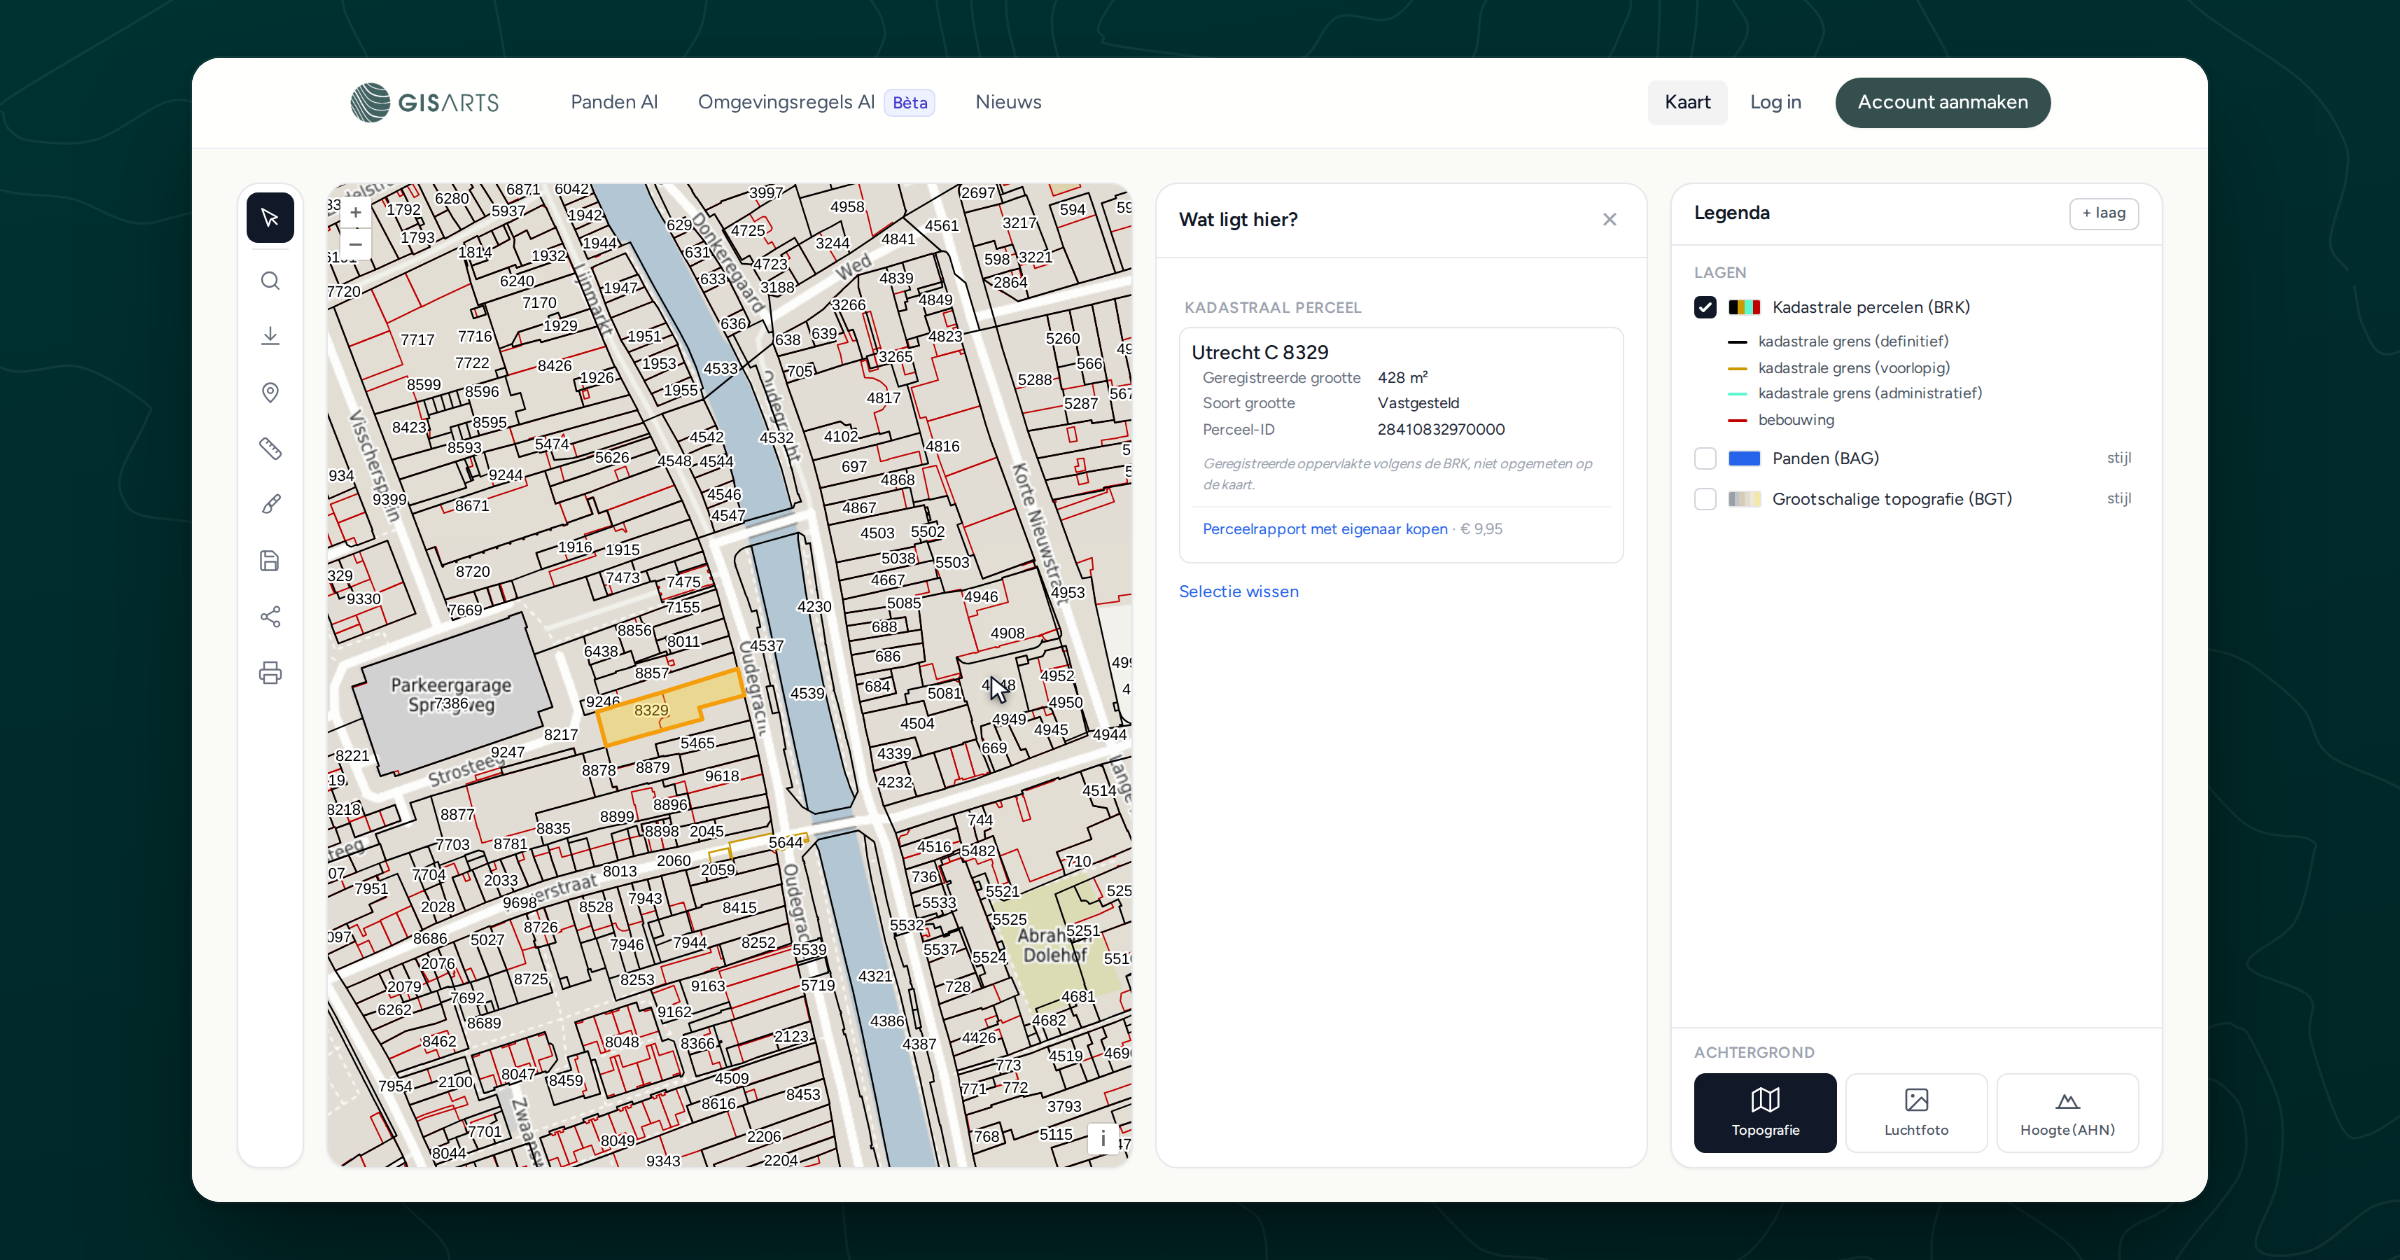Click the Kadastrale percelen color swatch

[1744, 307]
